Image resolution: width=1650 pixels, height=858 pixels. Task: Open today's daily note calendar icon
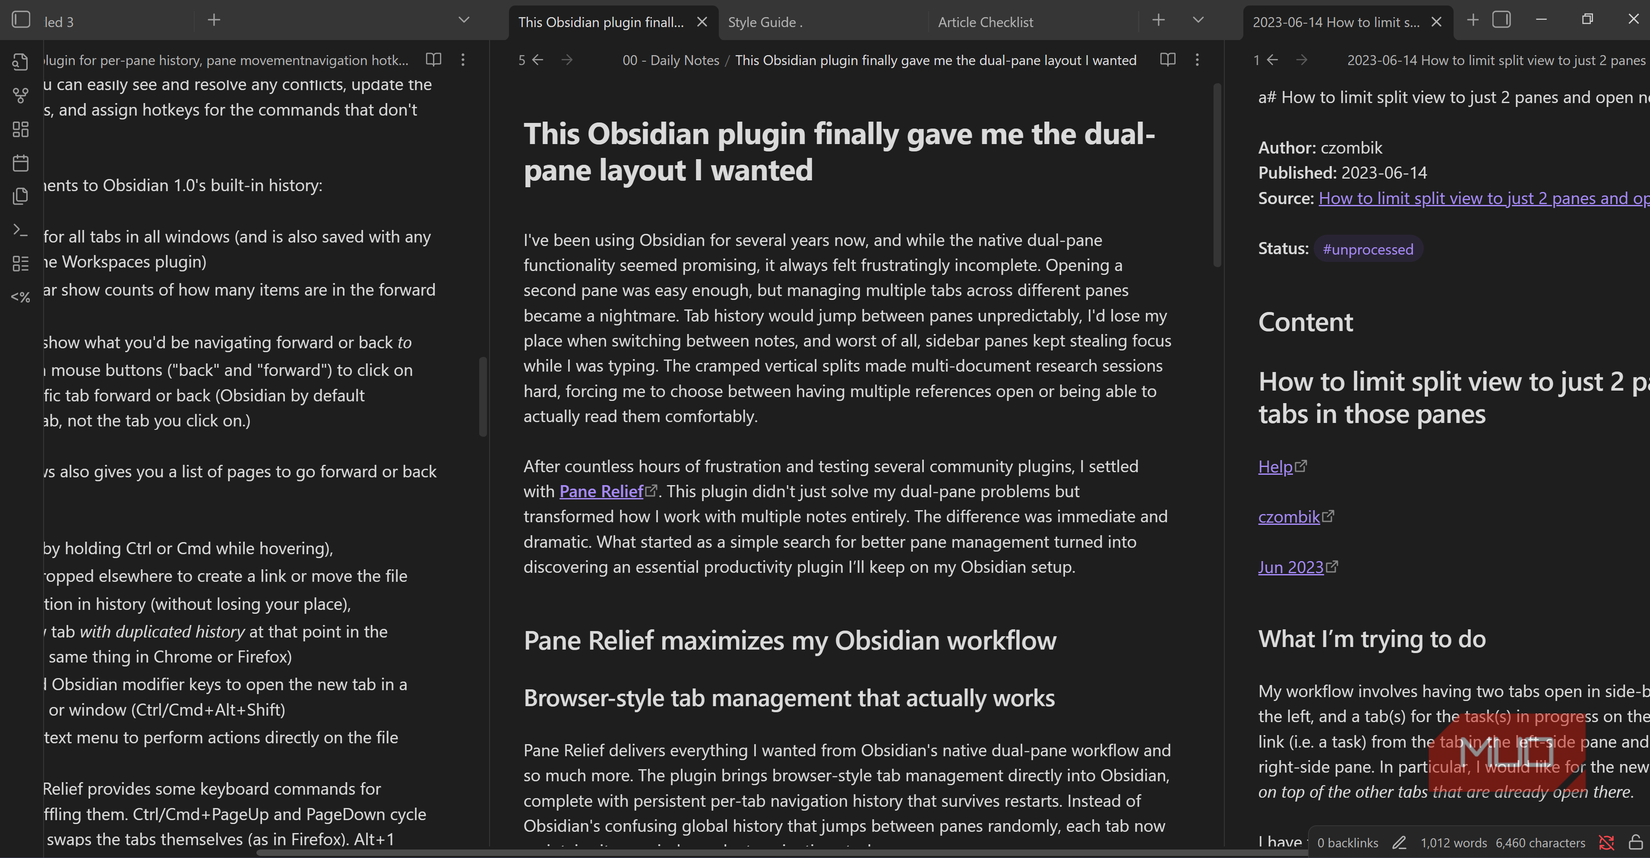pos(20,163)
